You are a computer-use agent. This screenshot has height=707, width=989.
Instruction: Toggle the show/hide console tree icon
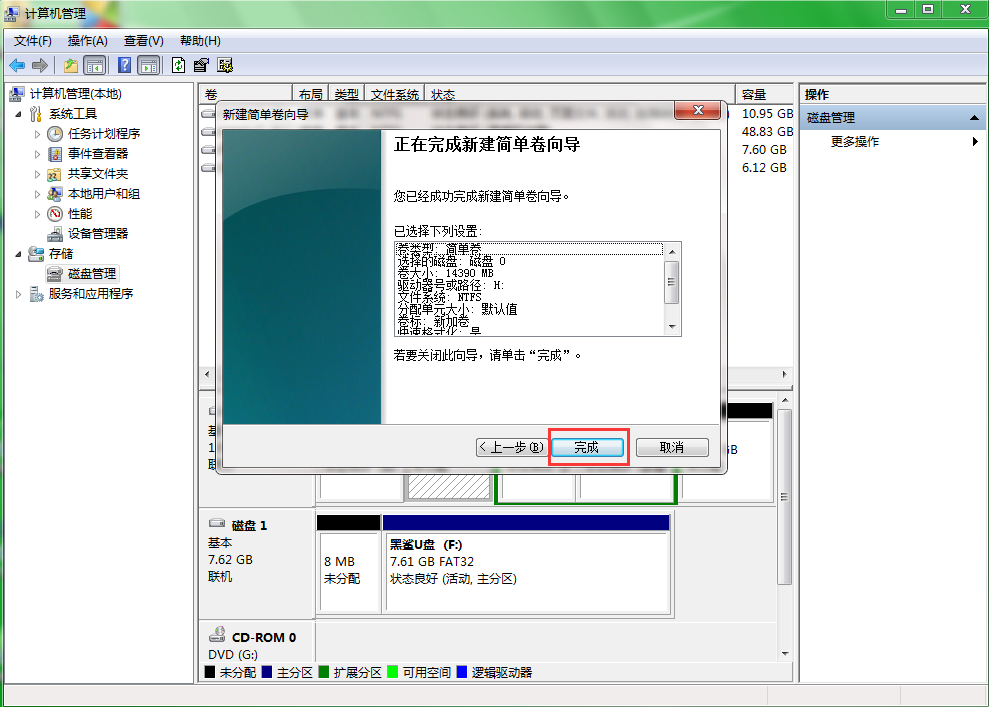pos(95,65)
